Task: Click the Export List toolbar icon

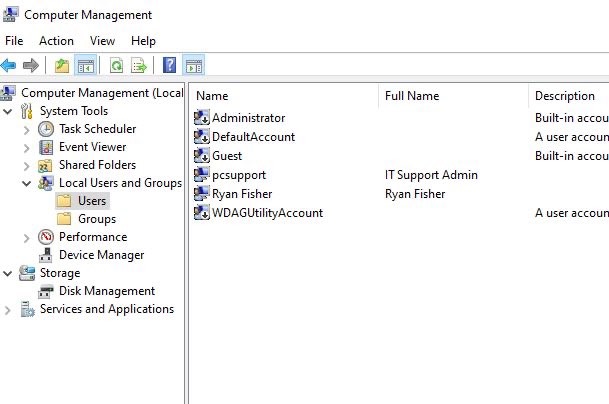Action: click(139, 65)
